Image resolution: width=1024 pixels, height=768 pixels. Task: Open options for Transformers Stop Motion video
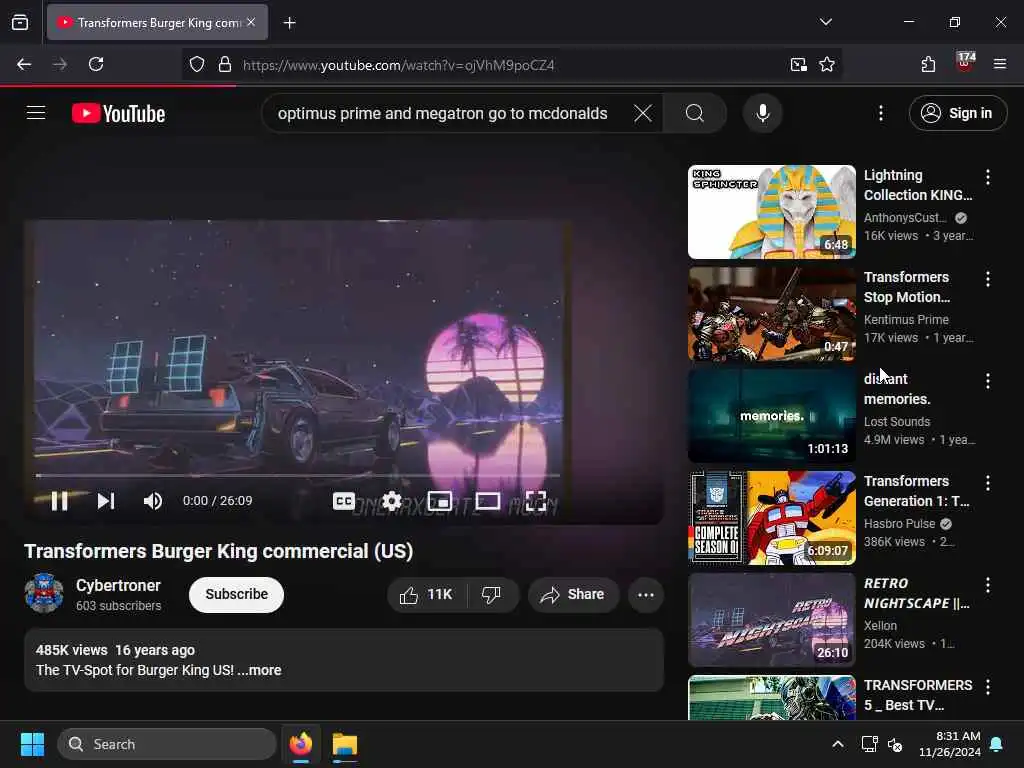(987, 279)
